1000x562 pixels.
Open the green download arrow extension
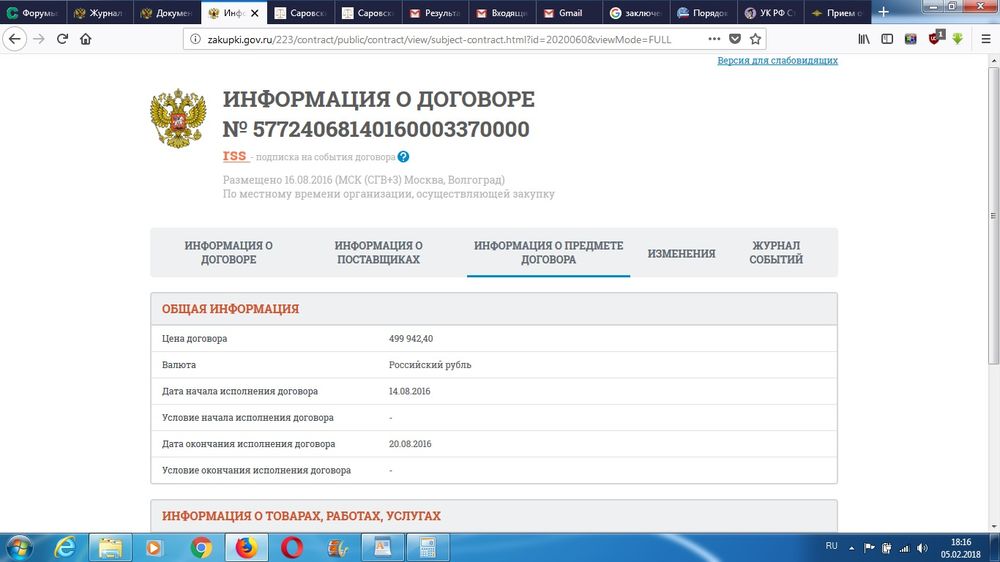[957, 39]
